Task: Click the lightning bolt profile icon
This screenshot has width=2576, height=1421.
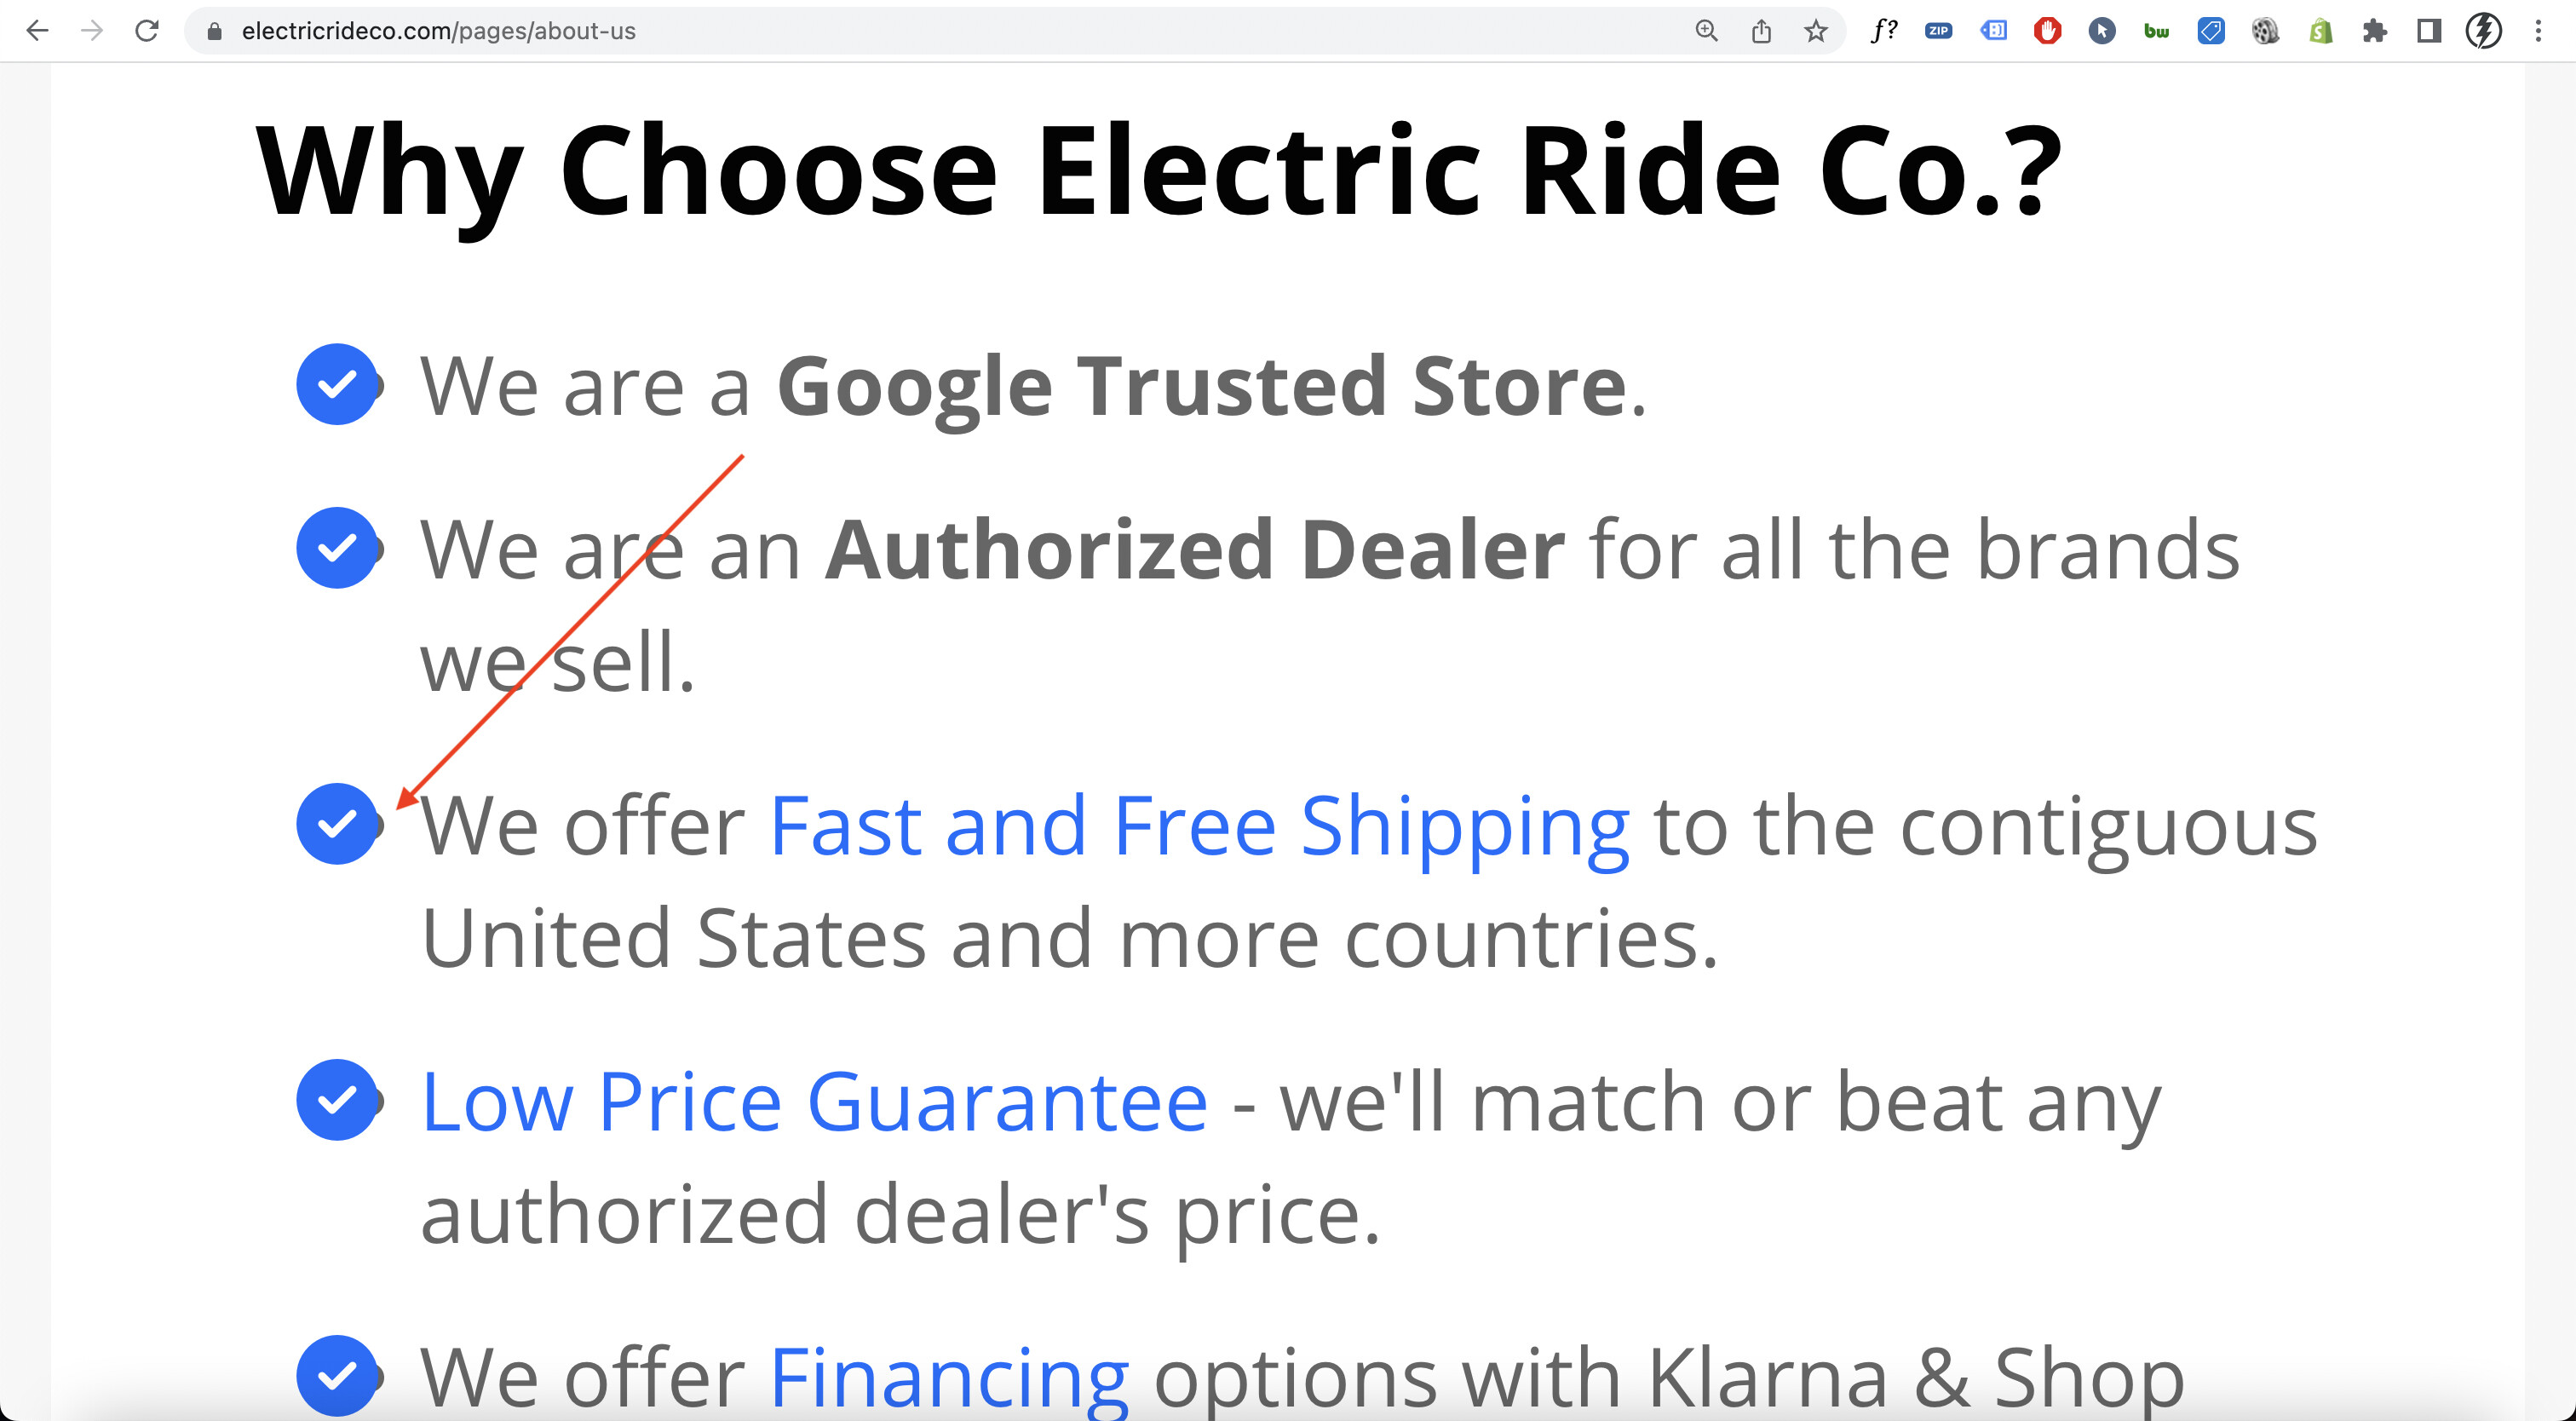Action: pos(2484,31)
